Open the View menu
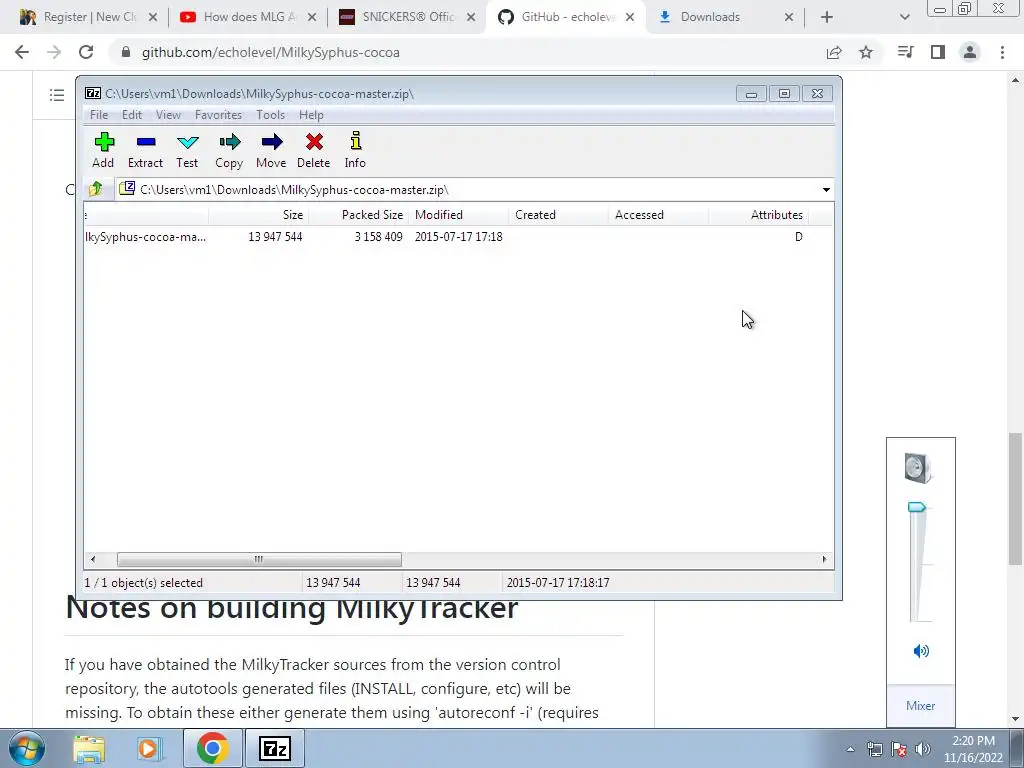The width and height of the screenshot is (1024, 768). [168, 115]
